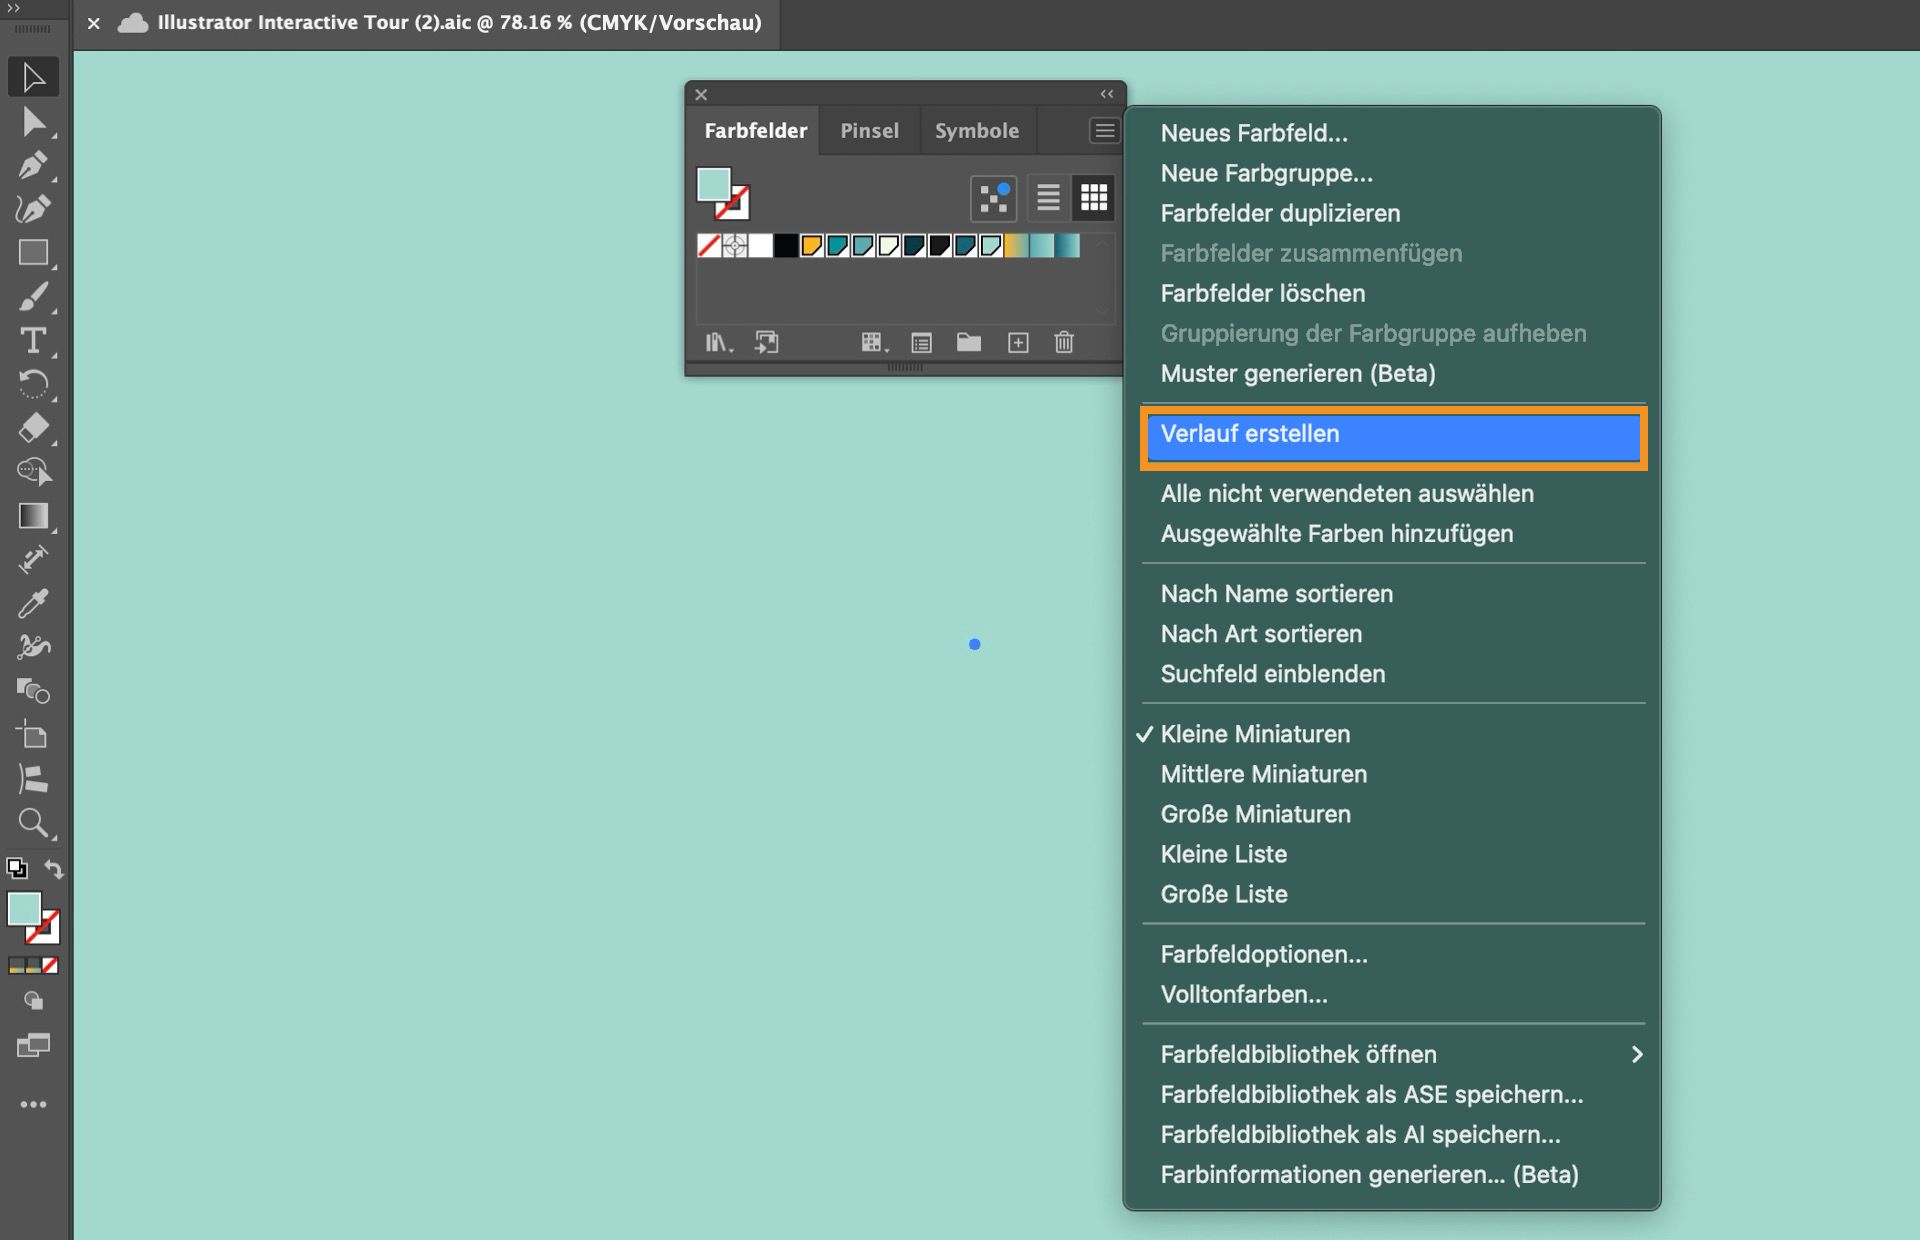
Task: Enable Kleine Miniaturen view
Action: click(x=1256, y=733)
